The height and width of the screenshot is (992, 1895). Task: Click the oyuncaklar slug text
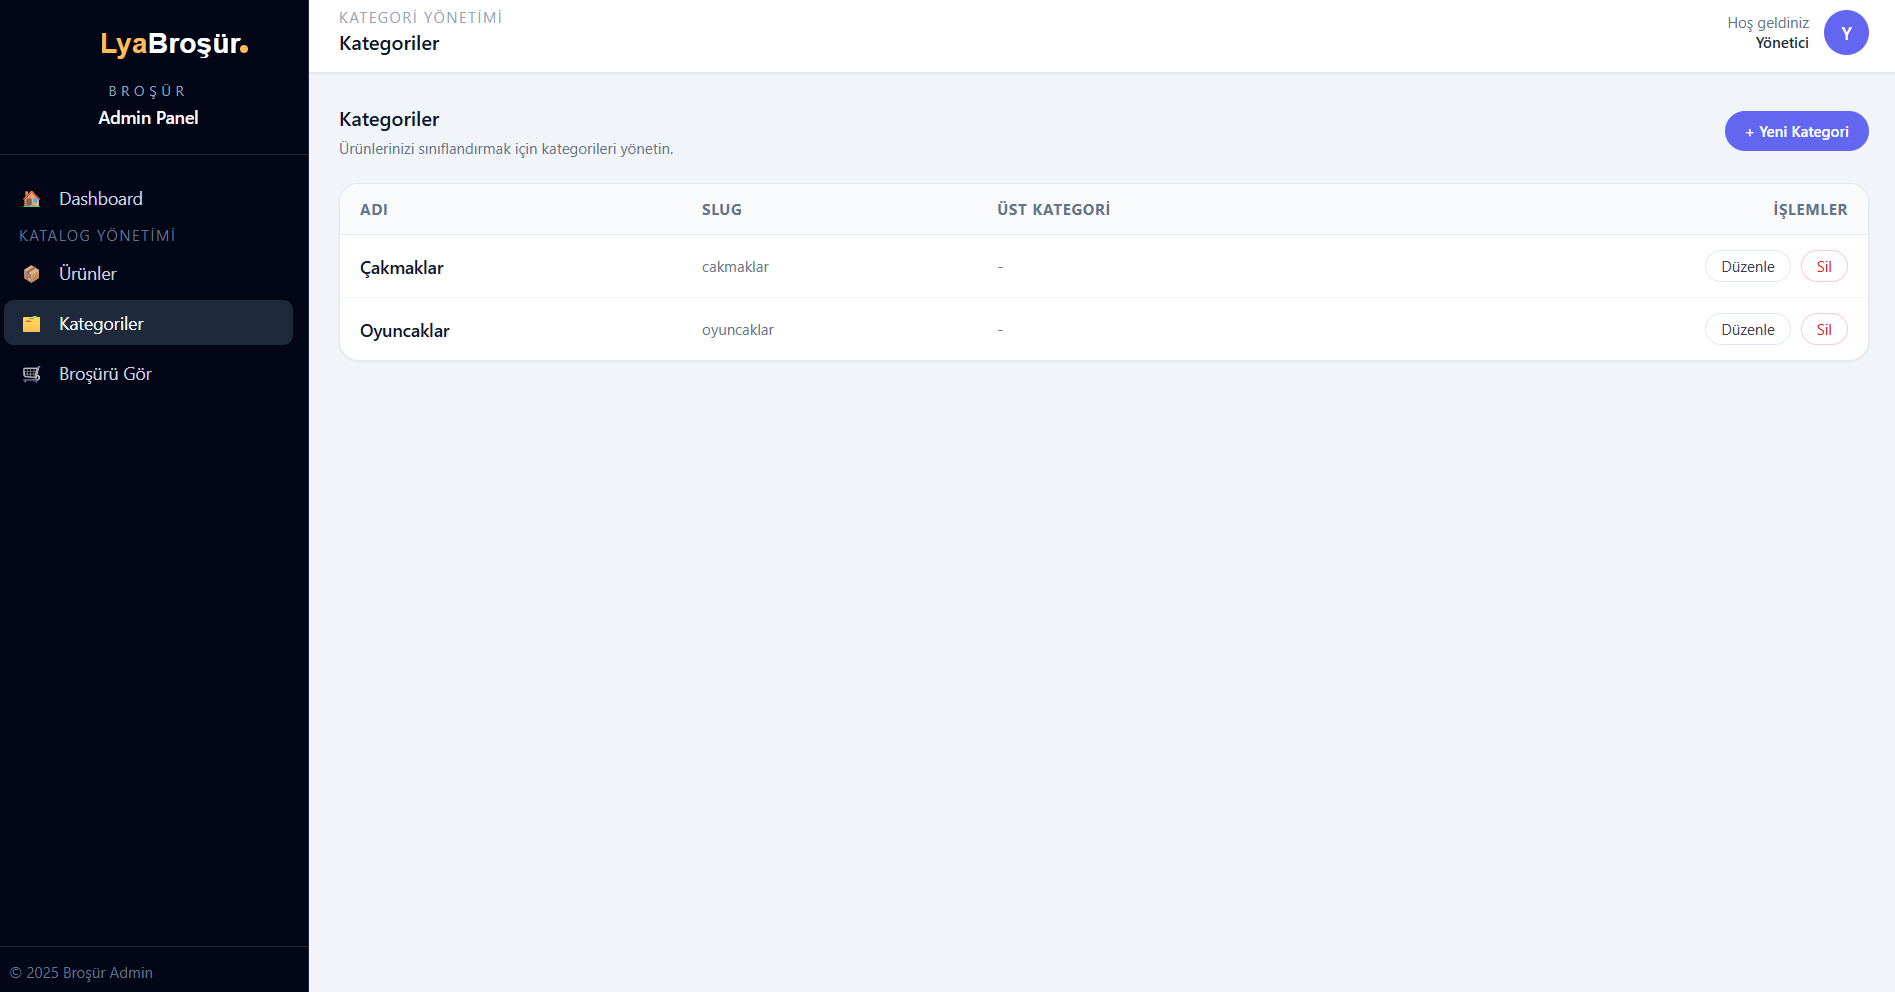[738, 330]
